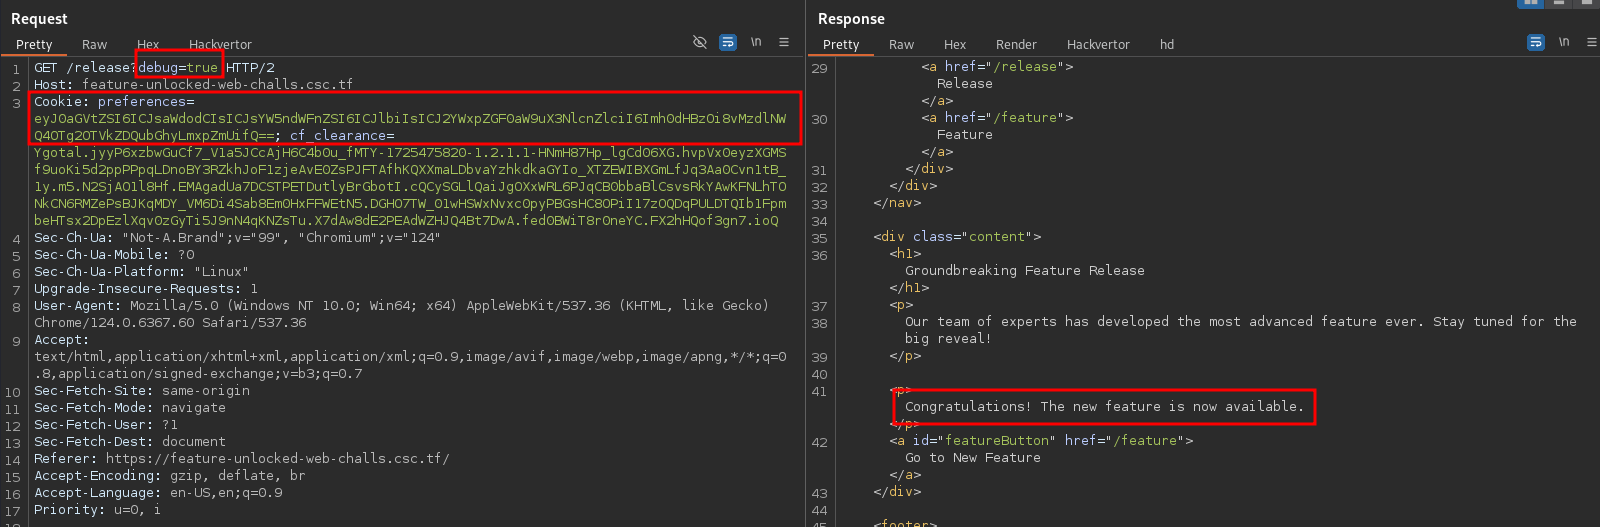Toggle word wrap icon in Response panel
Screen dimensions: 1600x527
[x=1536, y=42]
